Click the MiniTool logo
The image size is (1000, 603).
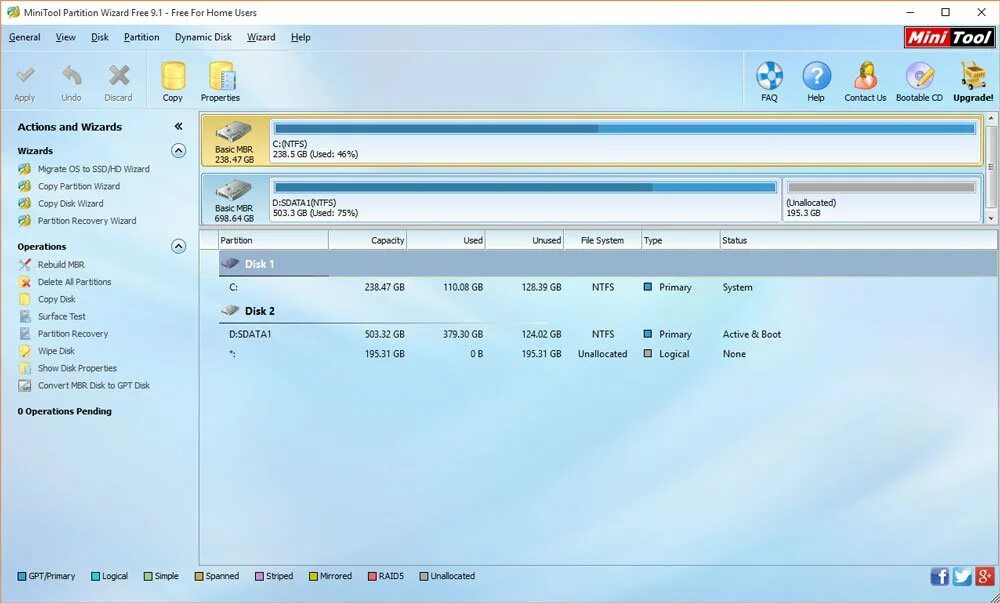pyautogui.click(x=949, y=38)
